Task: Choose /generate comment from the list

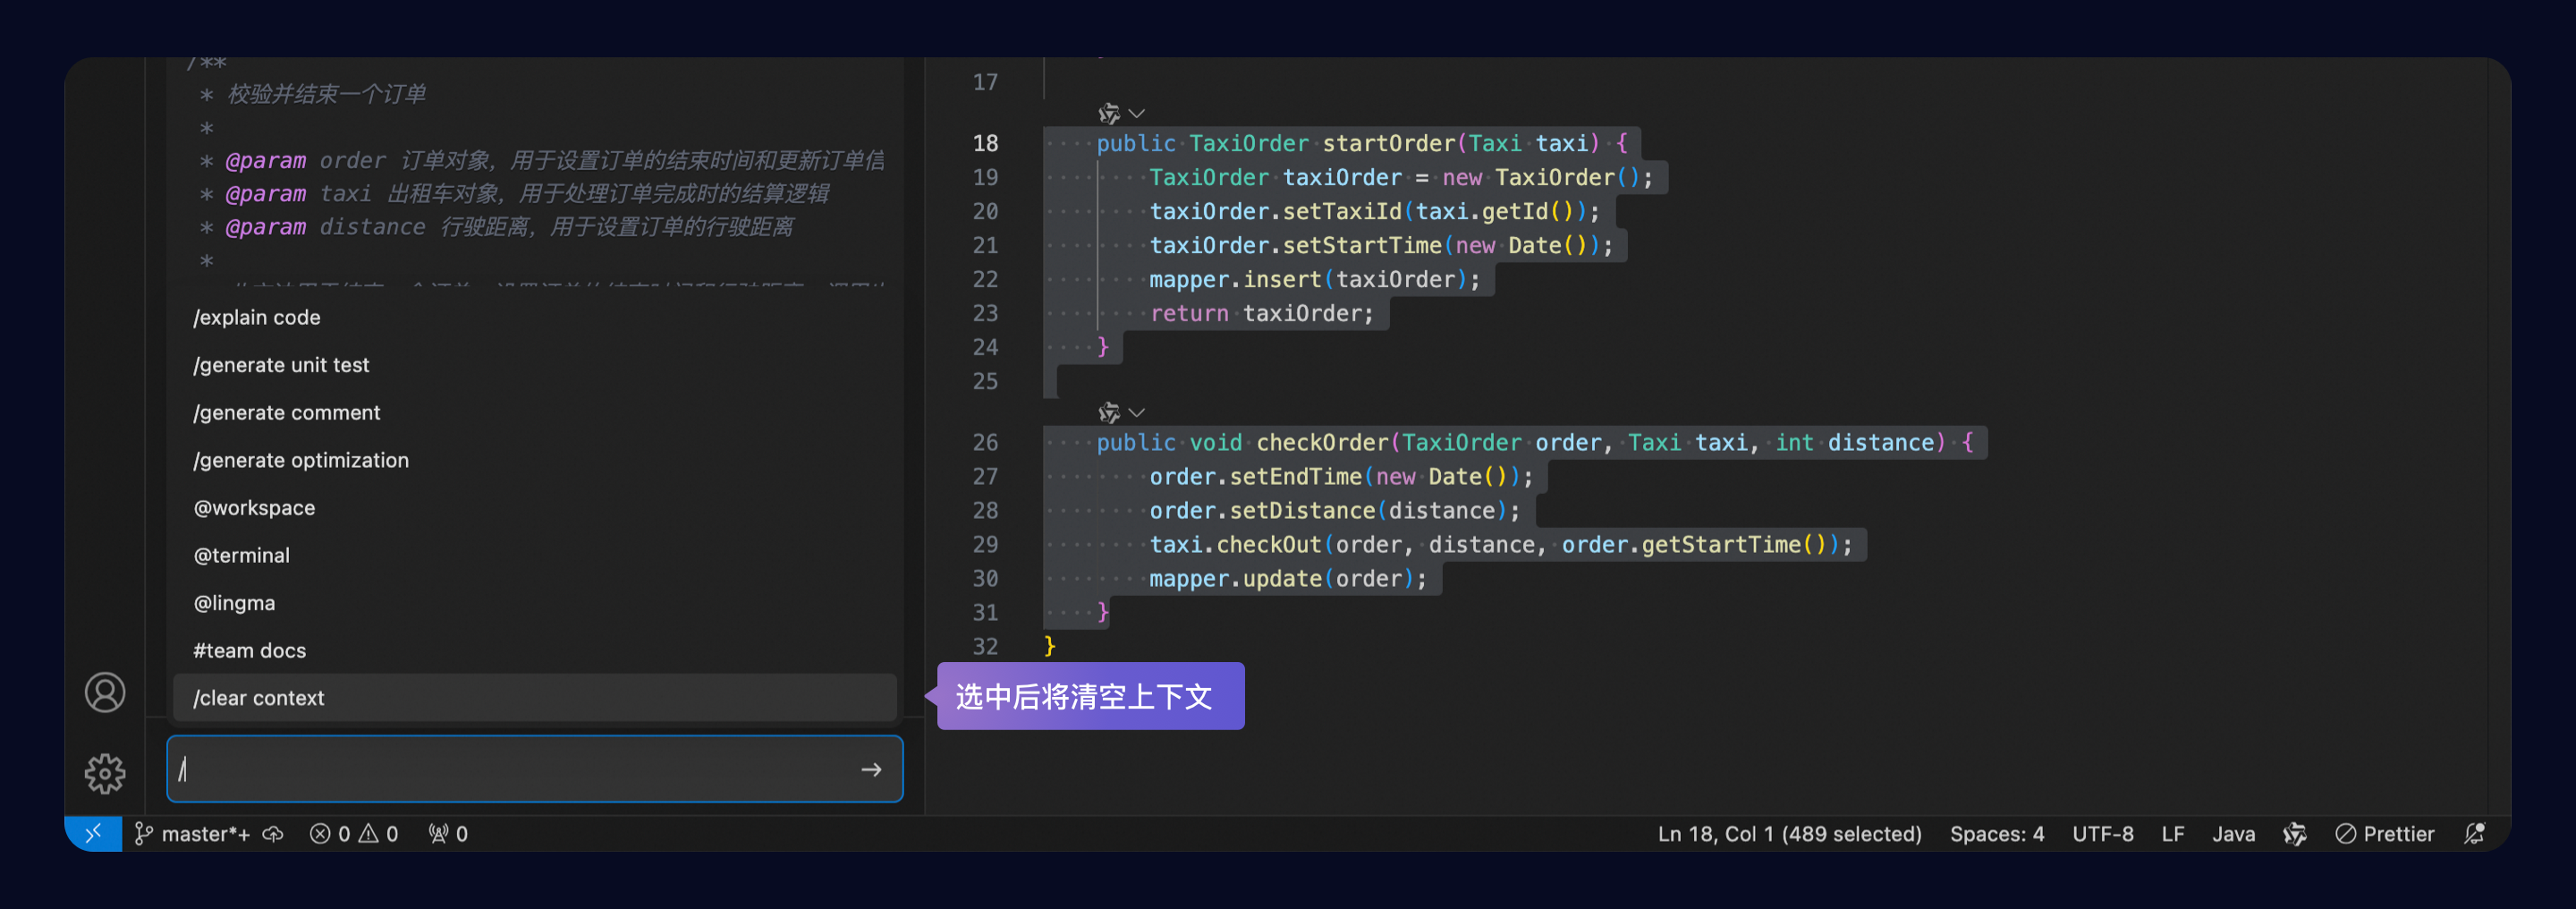Action: click(534, 412)
